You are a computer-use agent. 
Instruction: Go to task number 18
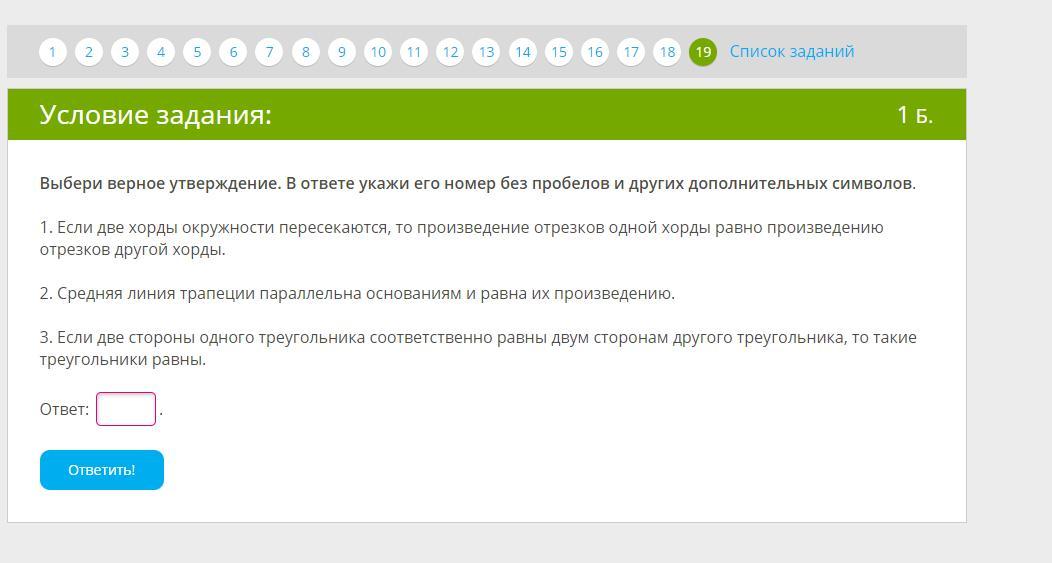[667, 52]
